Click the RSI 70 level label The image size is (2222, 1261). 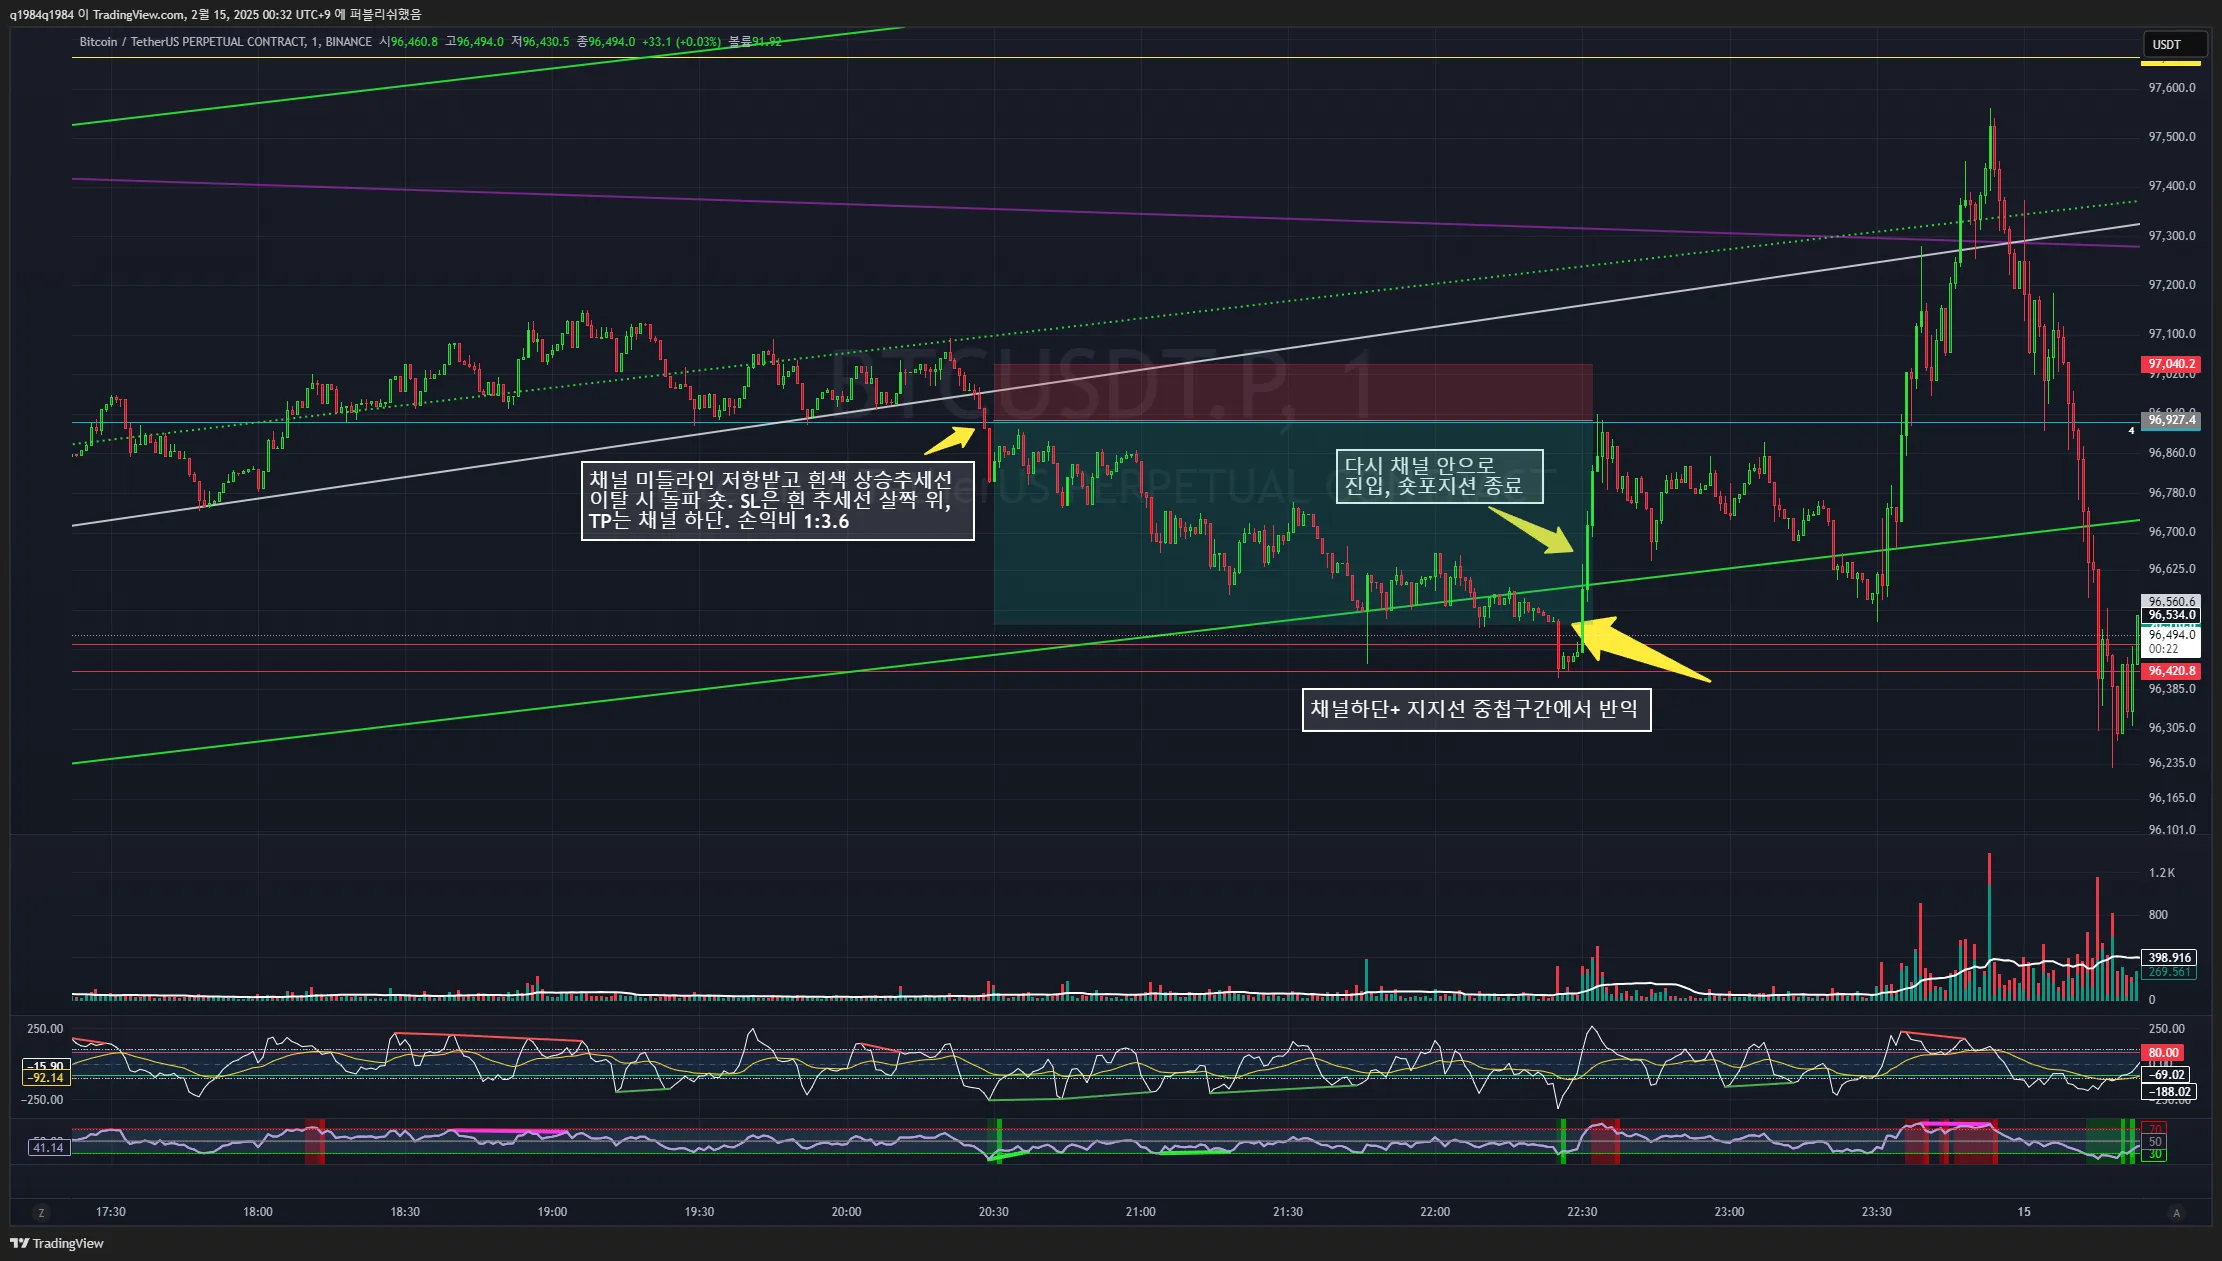(2155, 1130)
